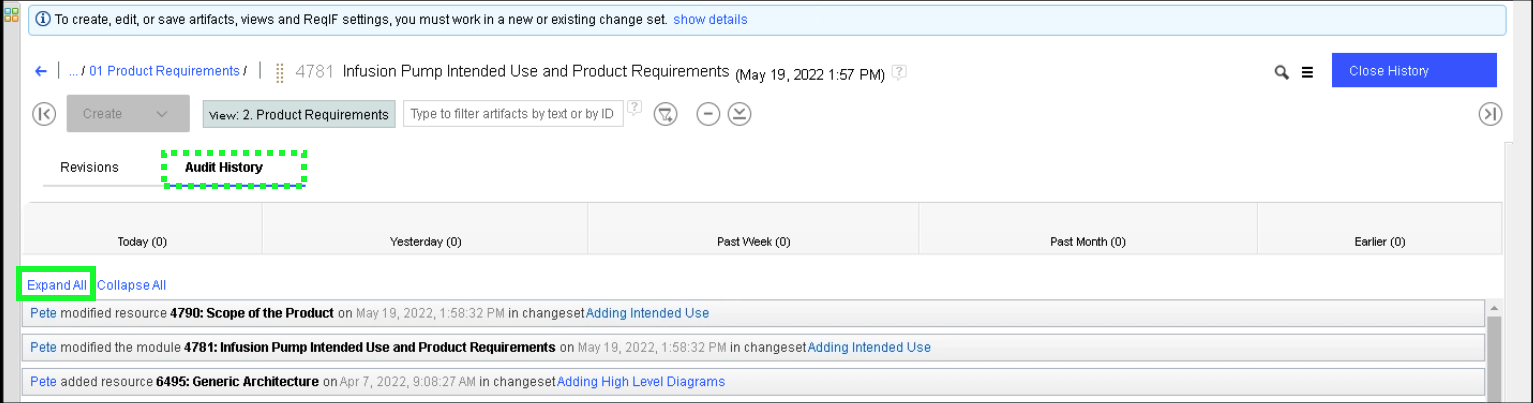Open the View: 2. Product Requirements selector
The image size is (1533, 403).
(299, 114)
